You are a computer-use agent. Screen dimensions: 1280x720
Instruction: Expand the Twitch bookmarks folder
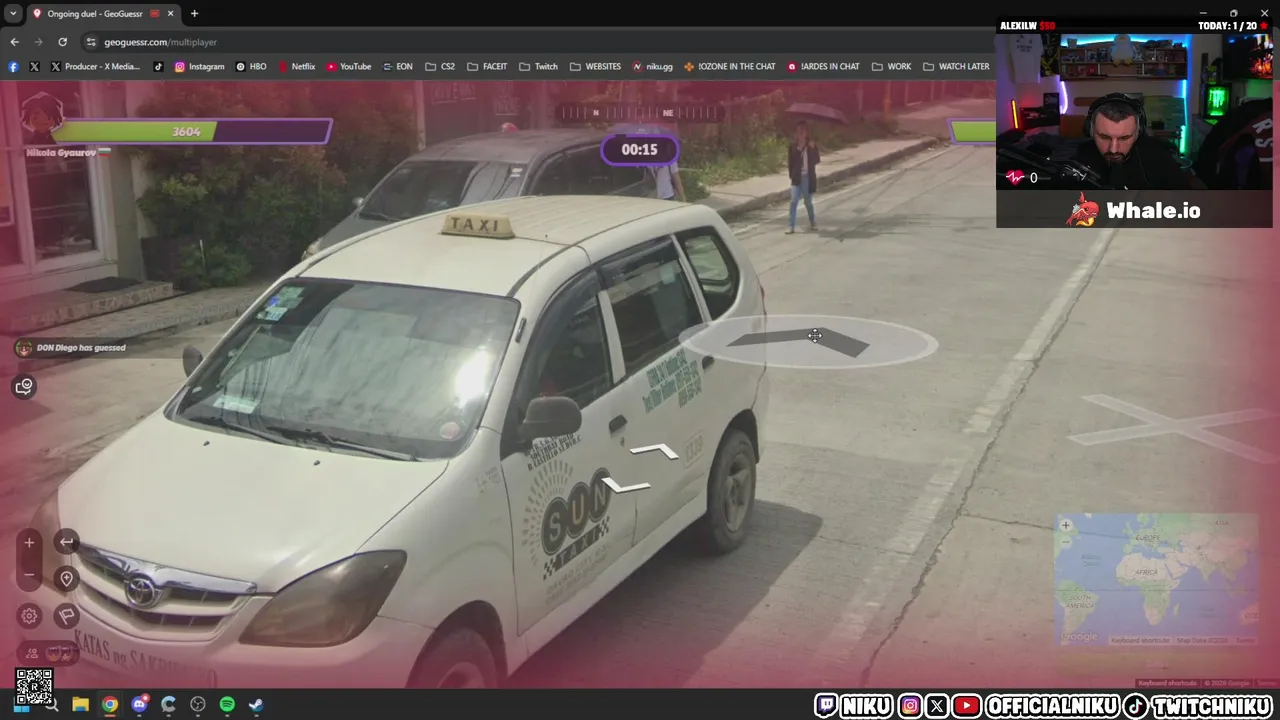pyautogui.click(x=538, y=67)
